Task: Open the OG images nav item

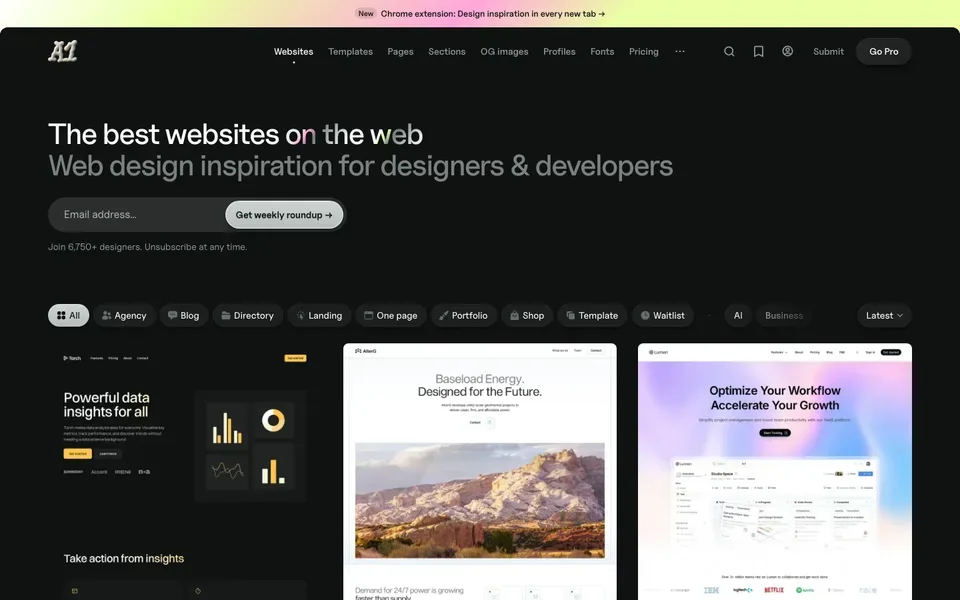Action: [504, 51]
